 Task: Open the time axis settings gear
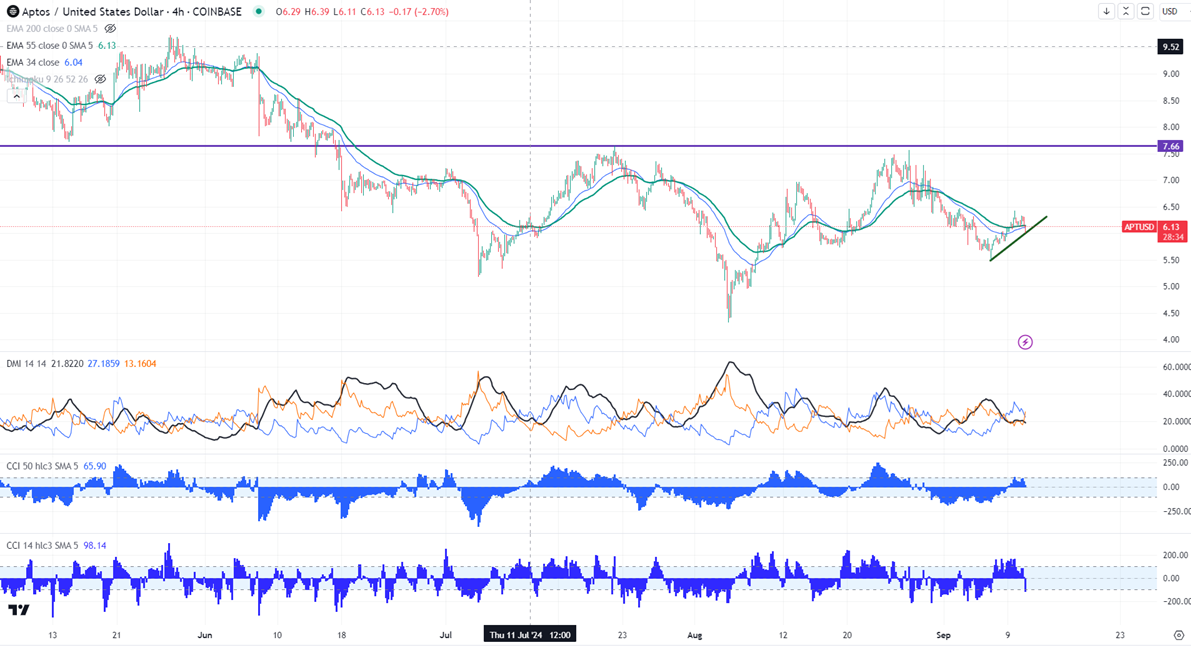tap(1179, 636)
